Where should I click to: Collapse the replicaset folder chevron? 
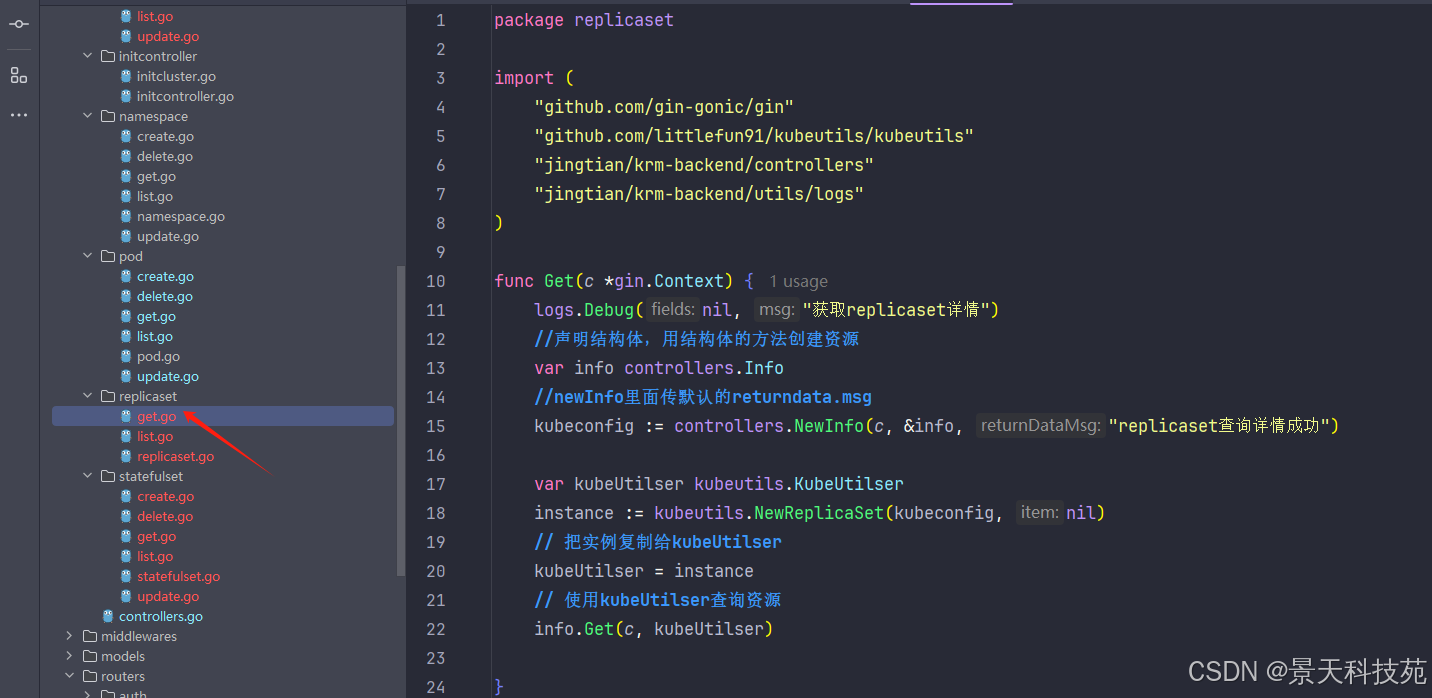88,396
